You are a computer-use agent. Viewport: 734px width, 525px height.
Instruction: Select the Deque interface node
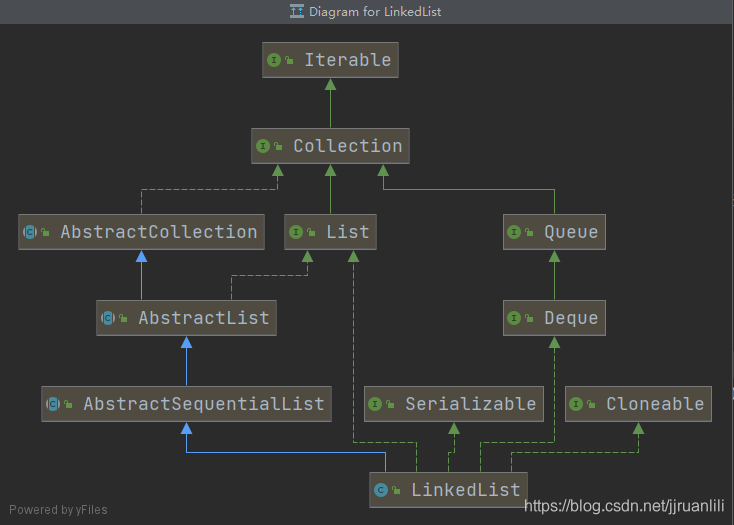[554, 318]
